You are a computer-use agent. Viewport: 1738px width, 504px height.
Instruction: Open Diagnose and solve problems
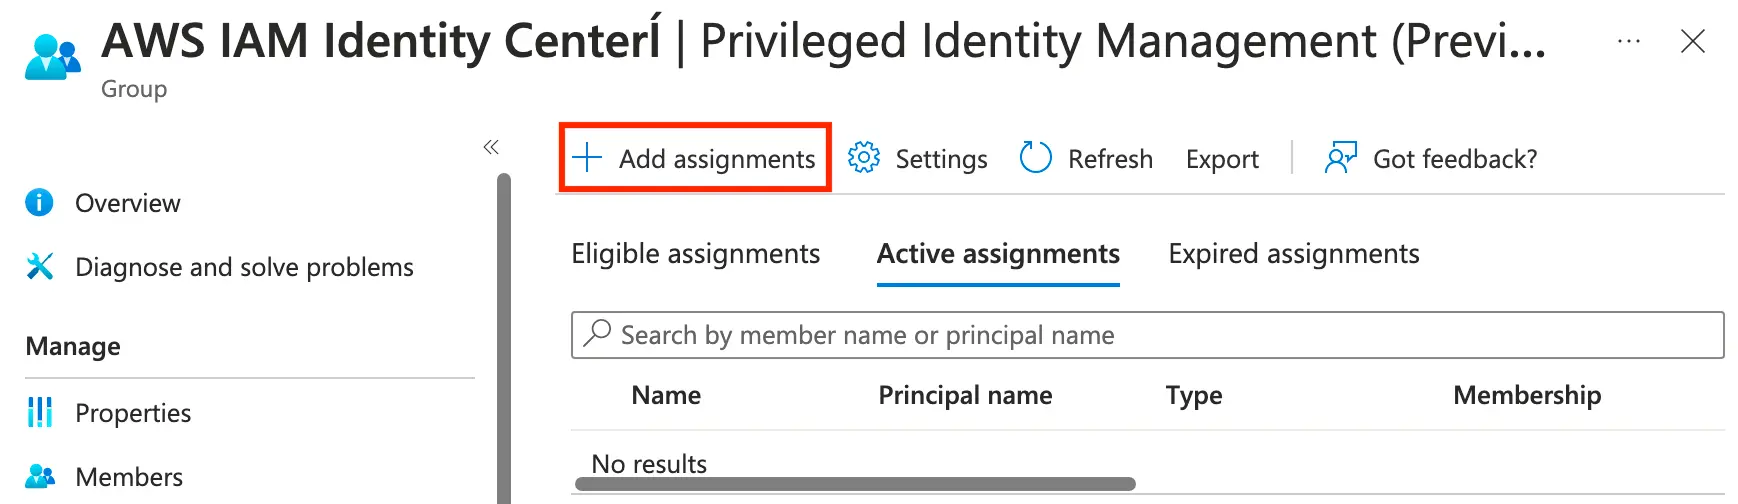244,267
